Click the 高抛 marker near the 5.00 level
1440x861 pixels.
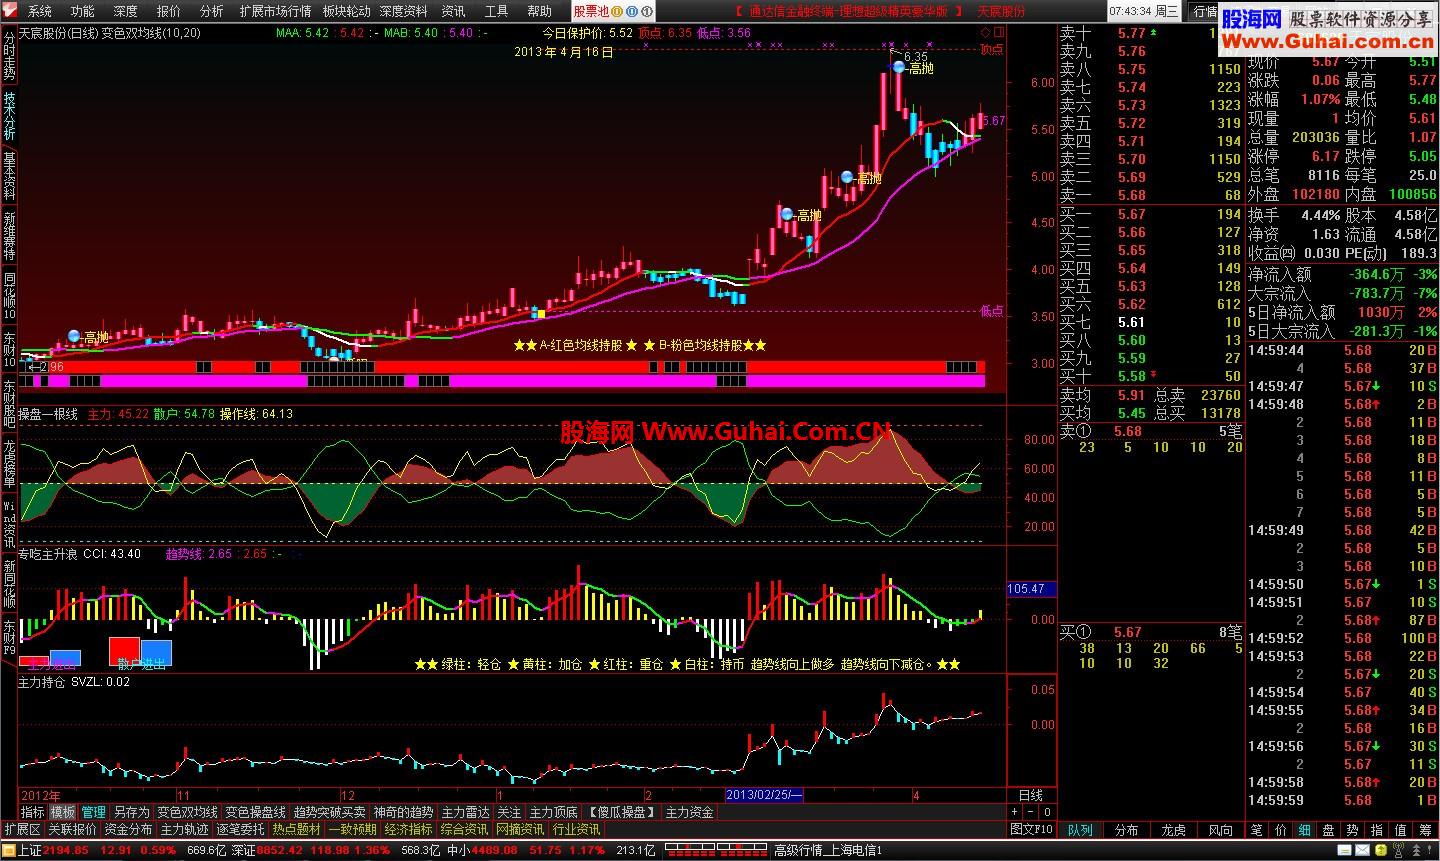coord(861,178)
